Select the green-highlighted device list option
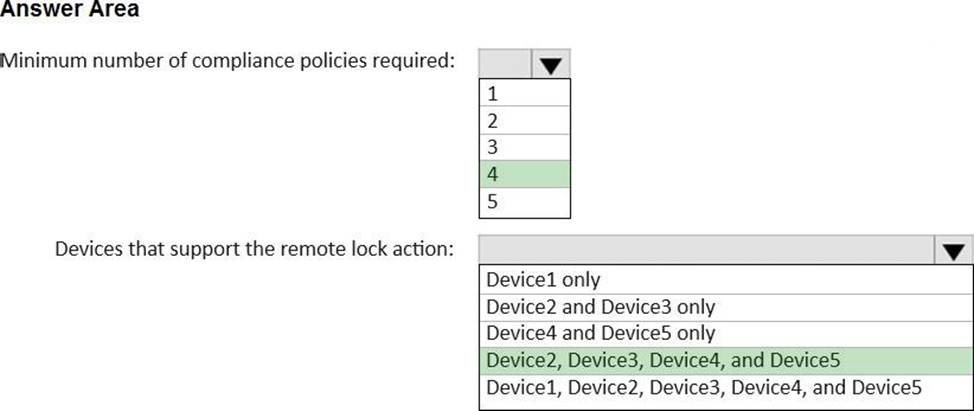The image size is (974, 411). click(725, 360)
